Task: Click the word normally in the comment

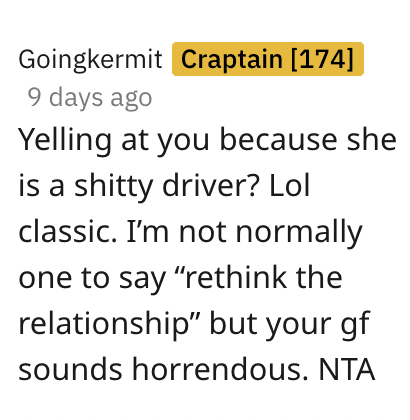Action: click(299, 233)
